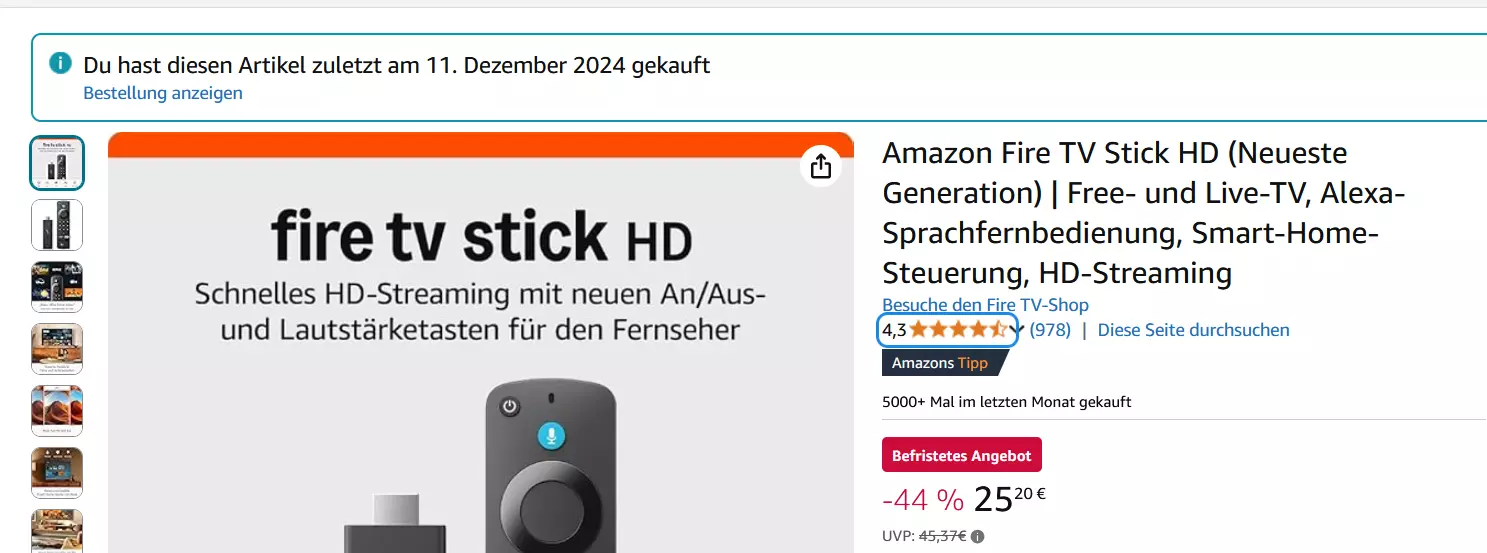Select the thumbnail showing stick and remote
Viewport: 1487px width, 553px height.
[57, 225]
